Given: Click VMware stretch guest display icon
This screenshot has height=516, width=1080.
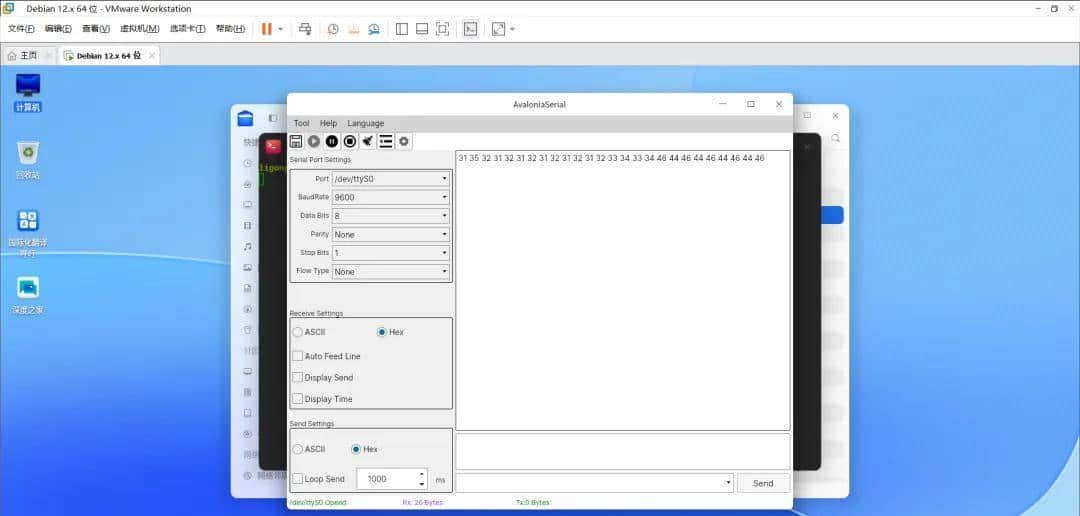Looking at the screenshot, I should [x=498, y=29].
